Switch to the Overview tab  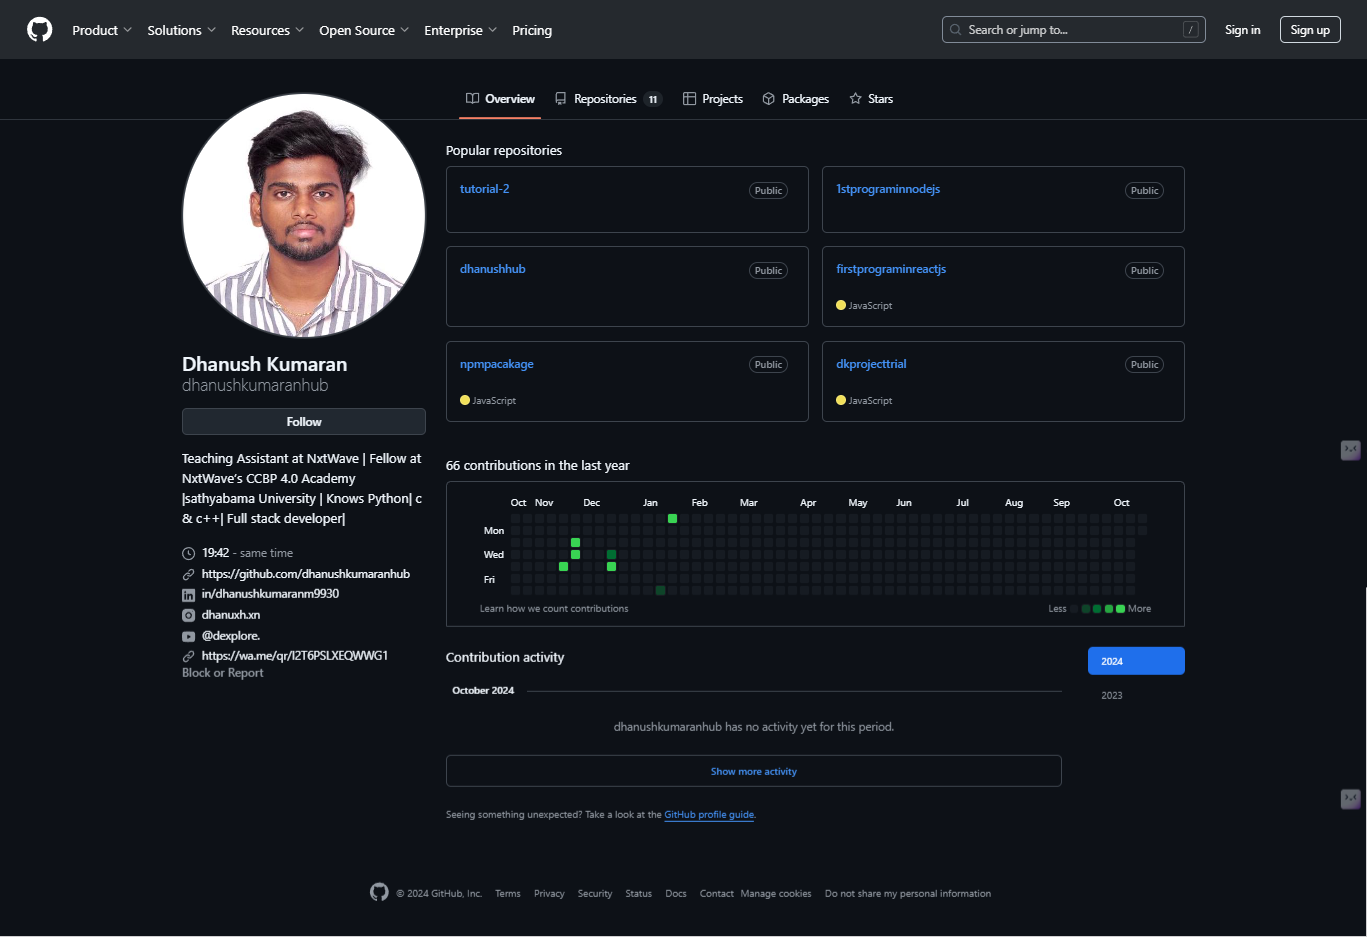point(500,99)
